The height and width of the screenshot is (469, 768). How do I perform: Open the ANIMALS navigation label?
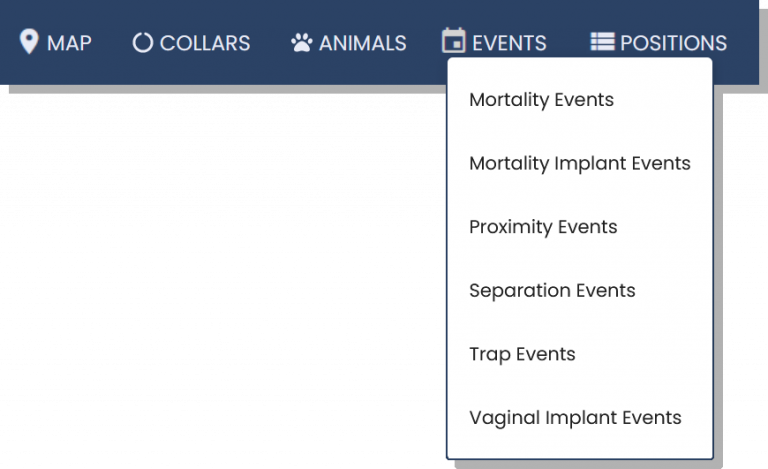coord(362,43)
